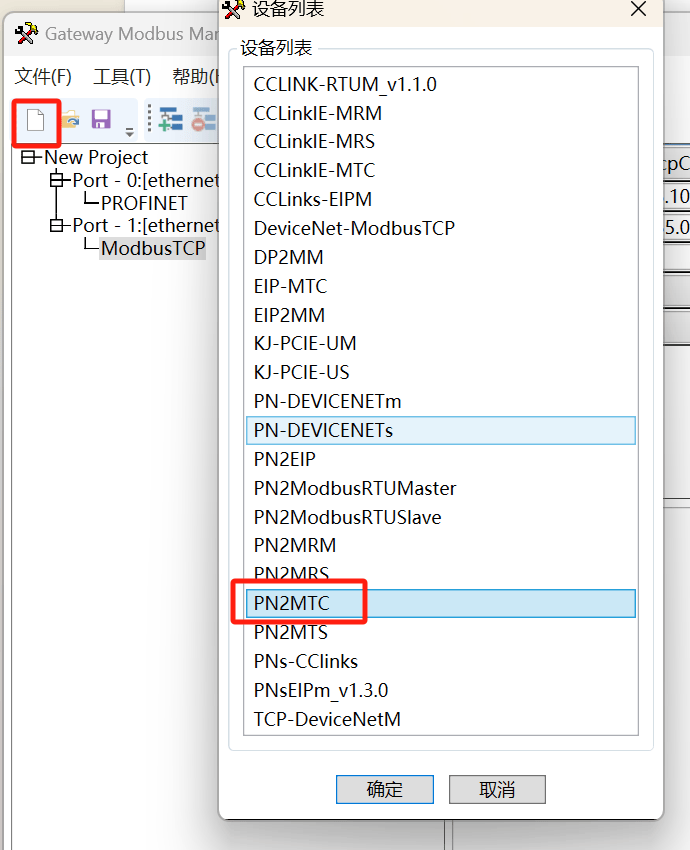690x850 pixels.
Task: Select the PROFINET tree item
Action: tap(144, 203)
